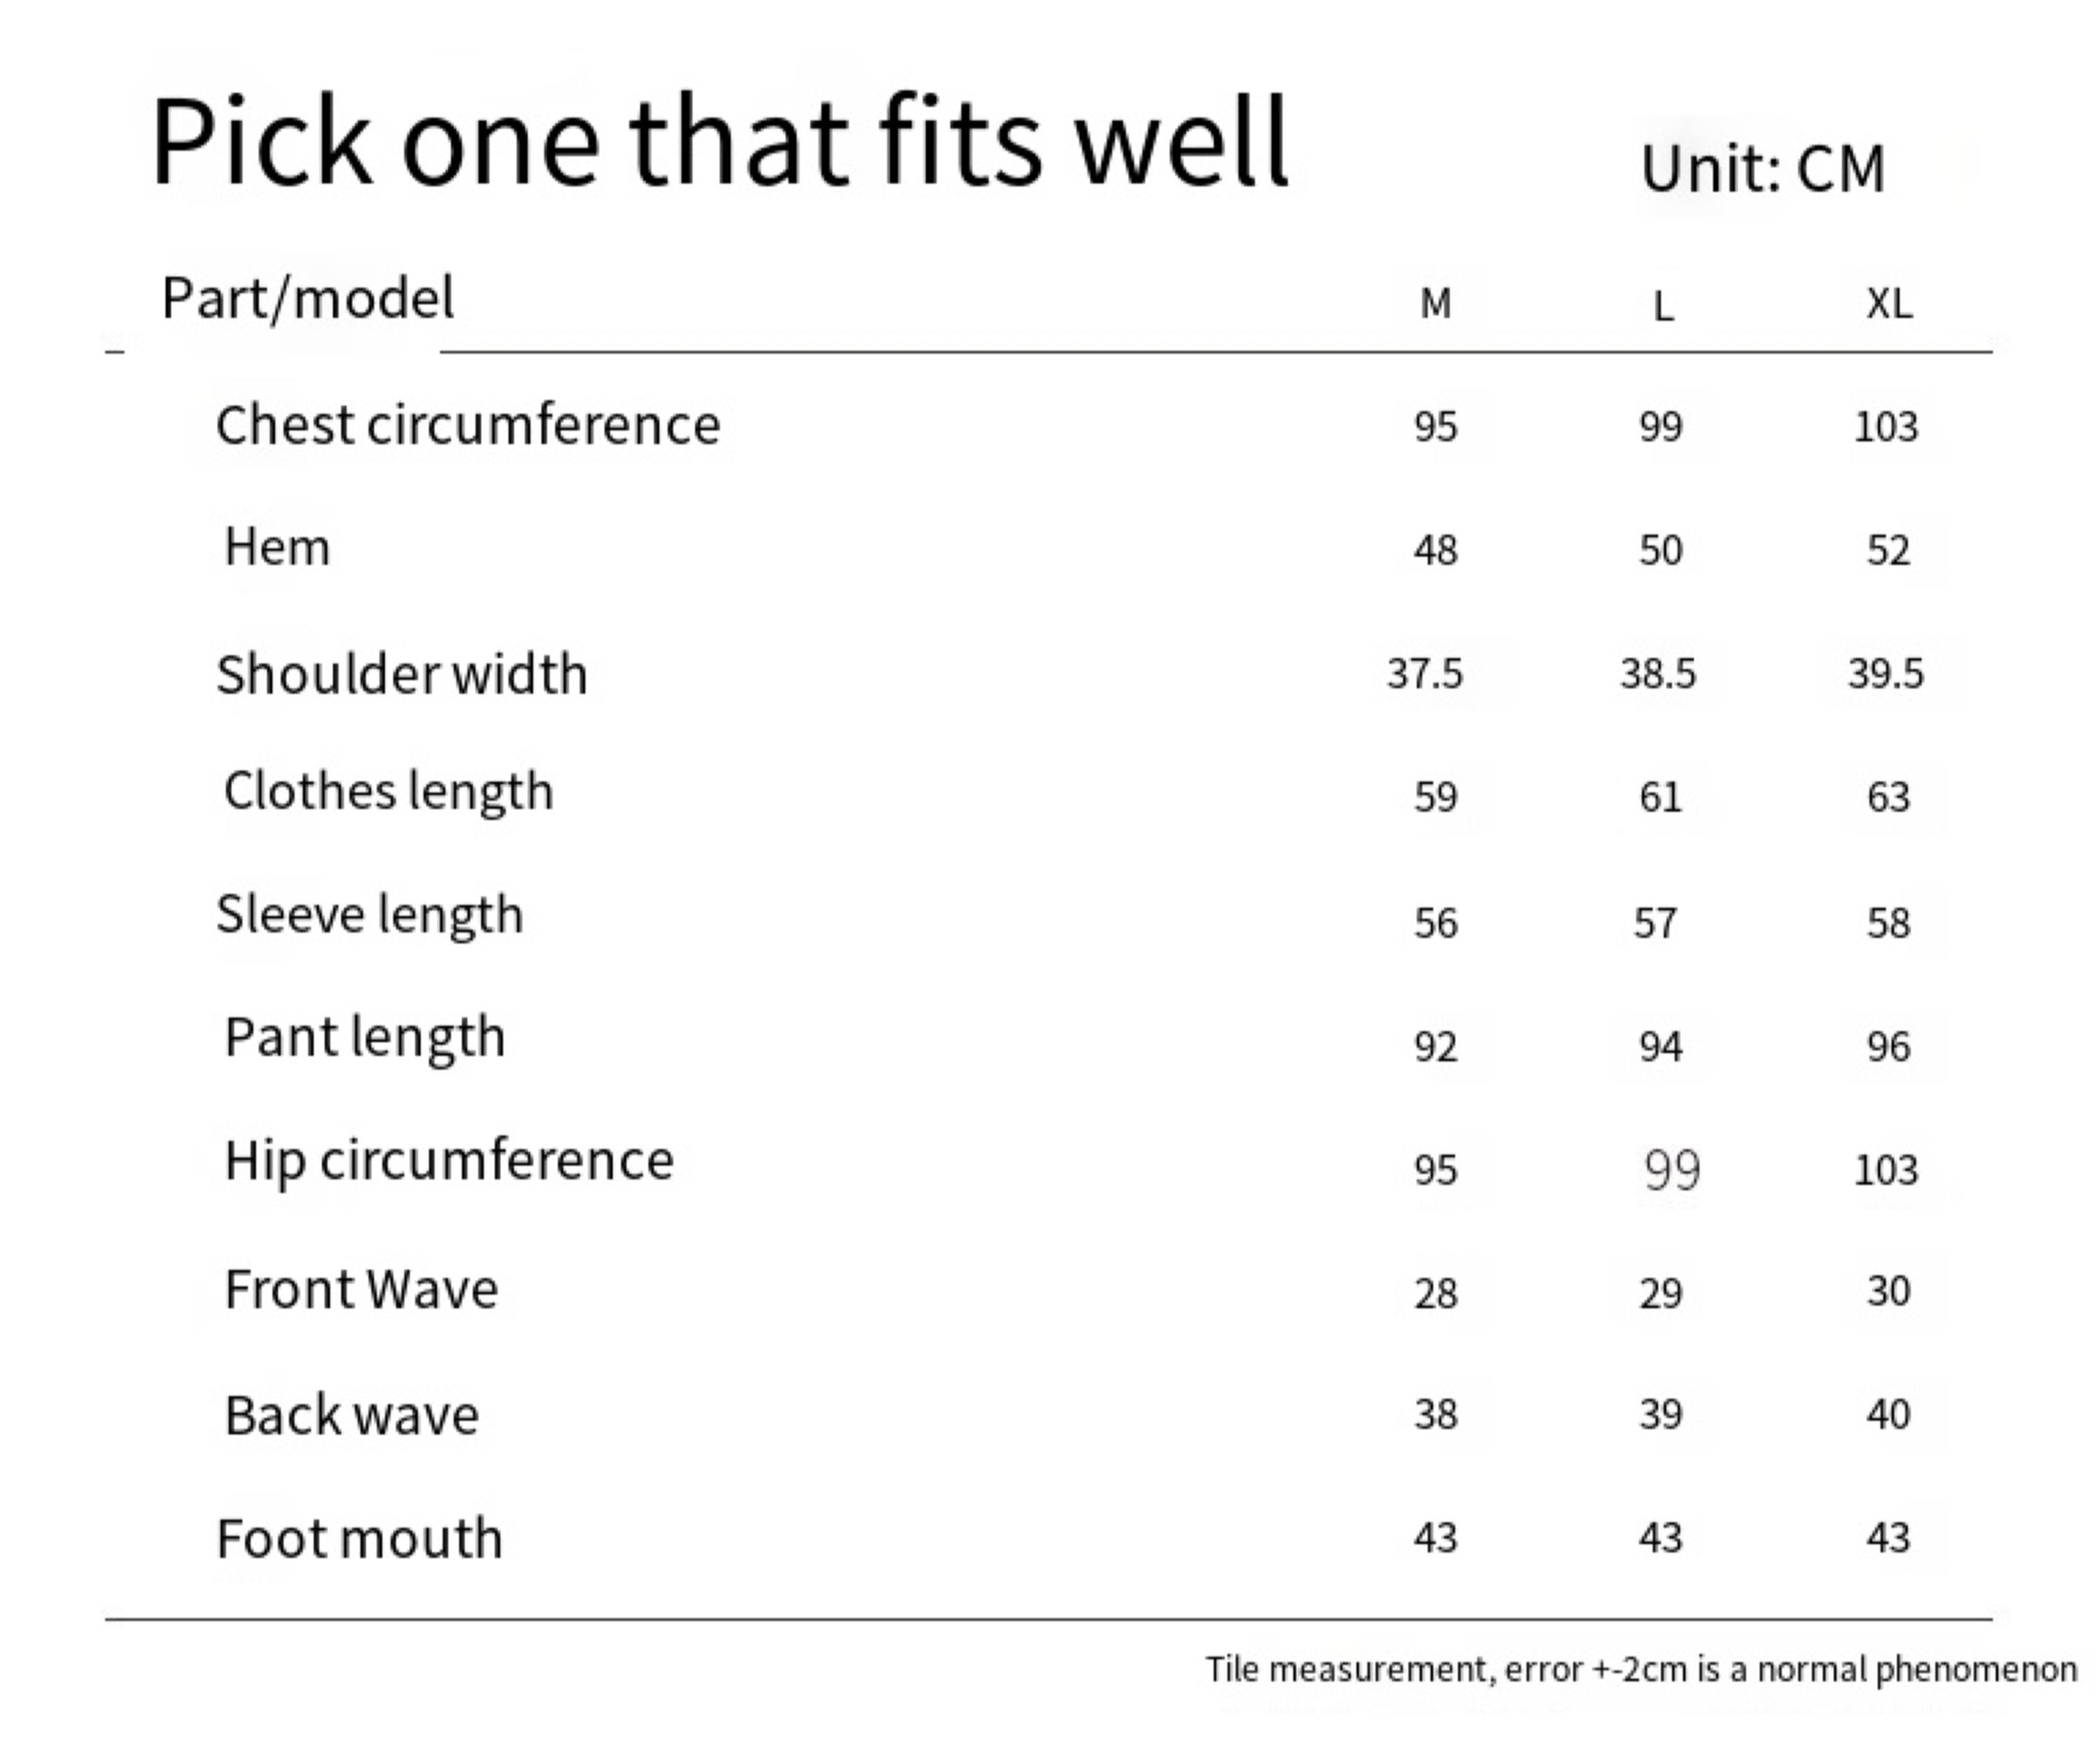Click the 'Part/model' header label

click(x=308, y=297)
